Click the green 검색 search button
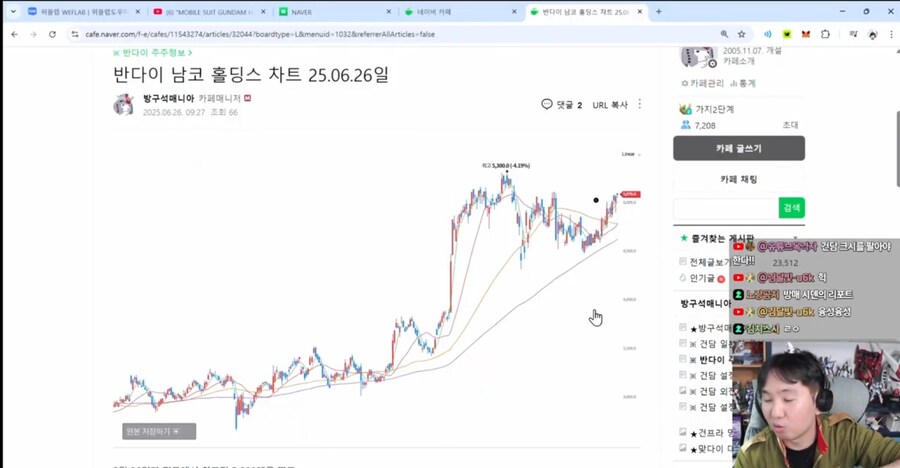900x468 pixels. point(791,208)
